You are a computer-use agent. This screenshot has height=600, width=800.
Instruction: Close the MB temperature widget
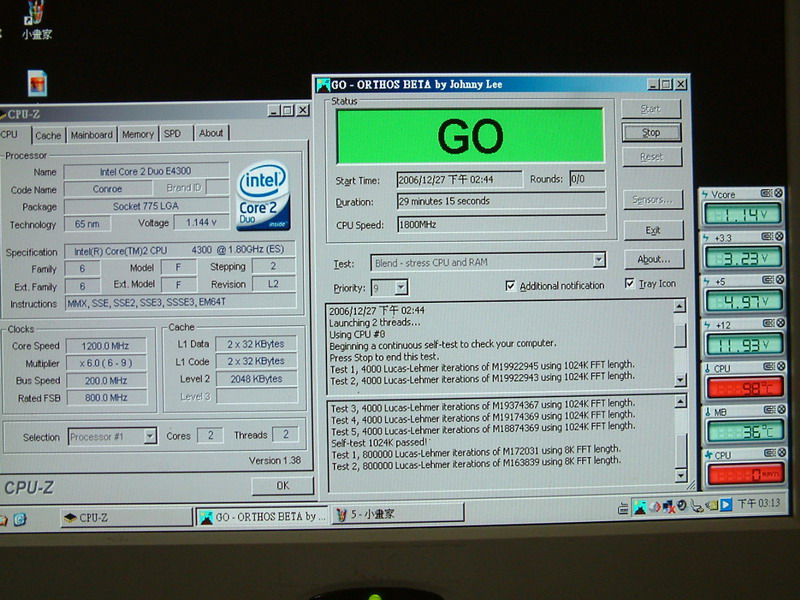point(781,410)
